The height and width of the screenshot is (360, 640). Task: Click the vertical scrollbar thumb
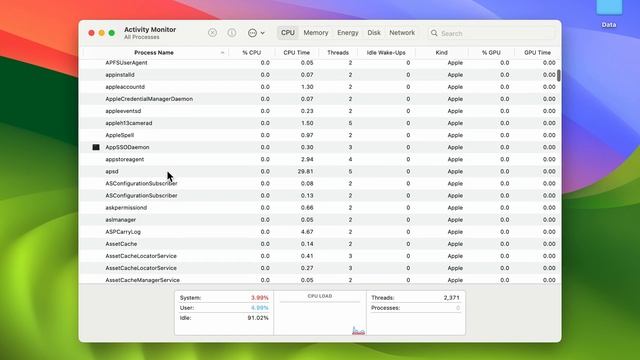[x=558, y=75]
